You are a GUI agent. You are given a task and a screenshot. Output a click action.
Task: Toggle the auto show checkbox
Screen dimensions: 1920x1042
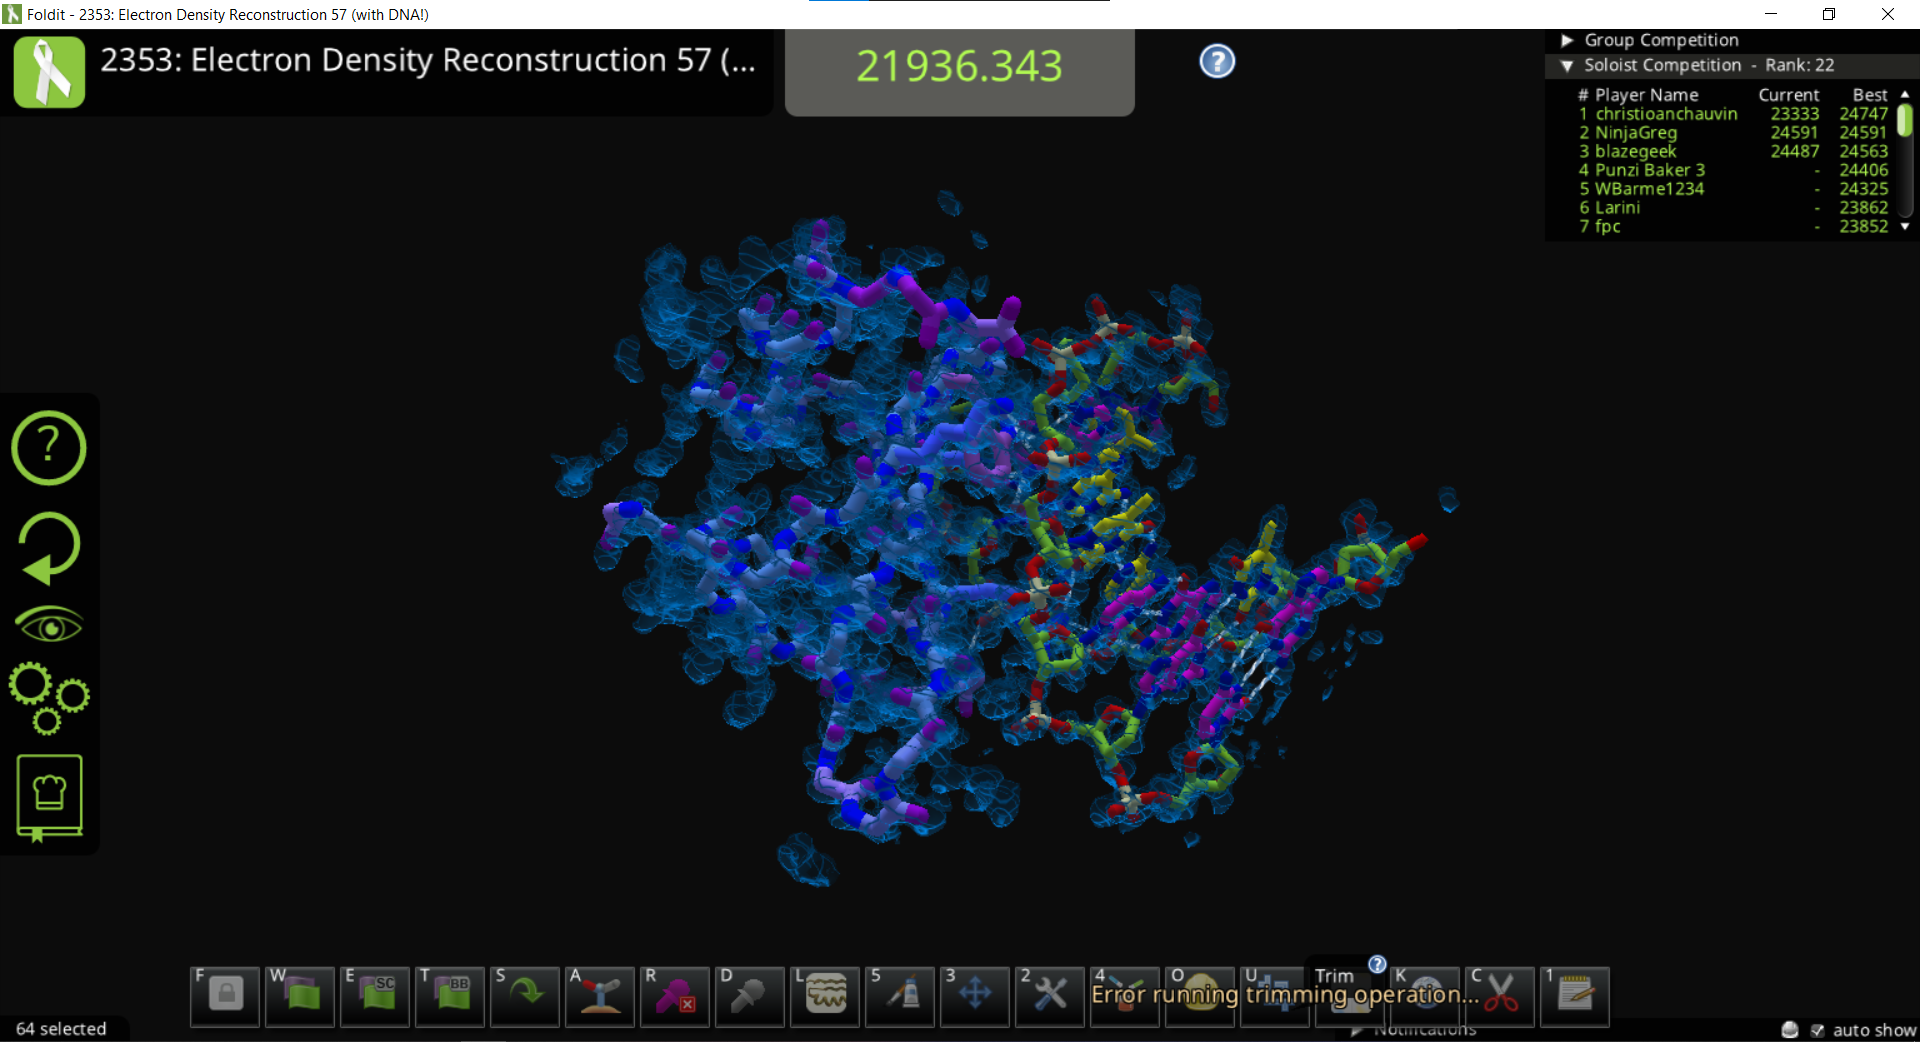1817,1030
